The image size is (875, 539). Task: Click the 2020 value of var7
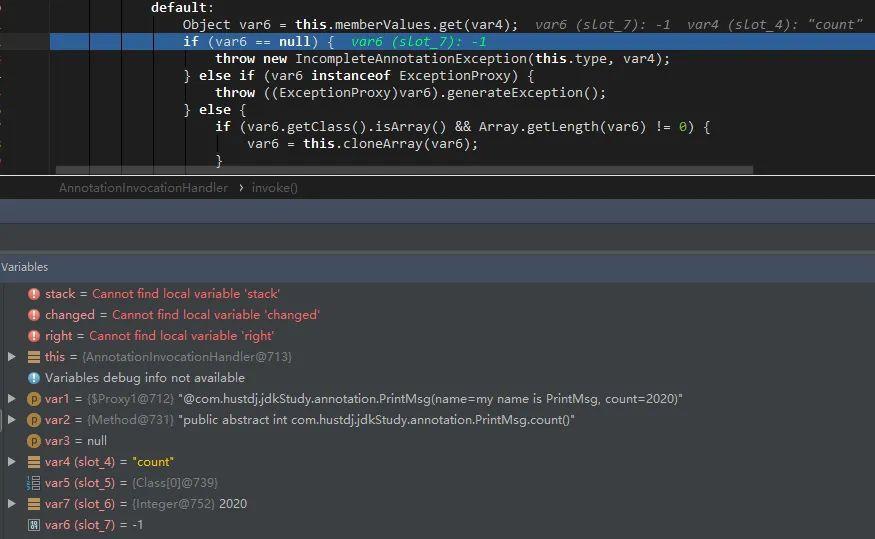(233, 504)
